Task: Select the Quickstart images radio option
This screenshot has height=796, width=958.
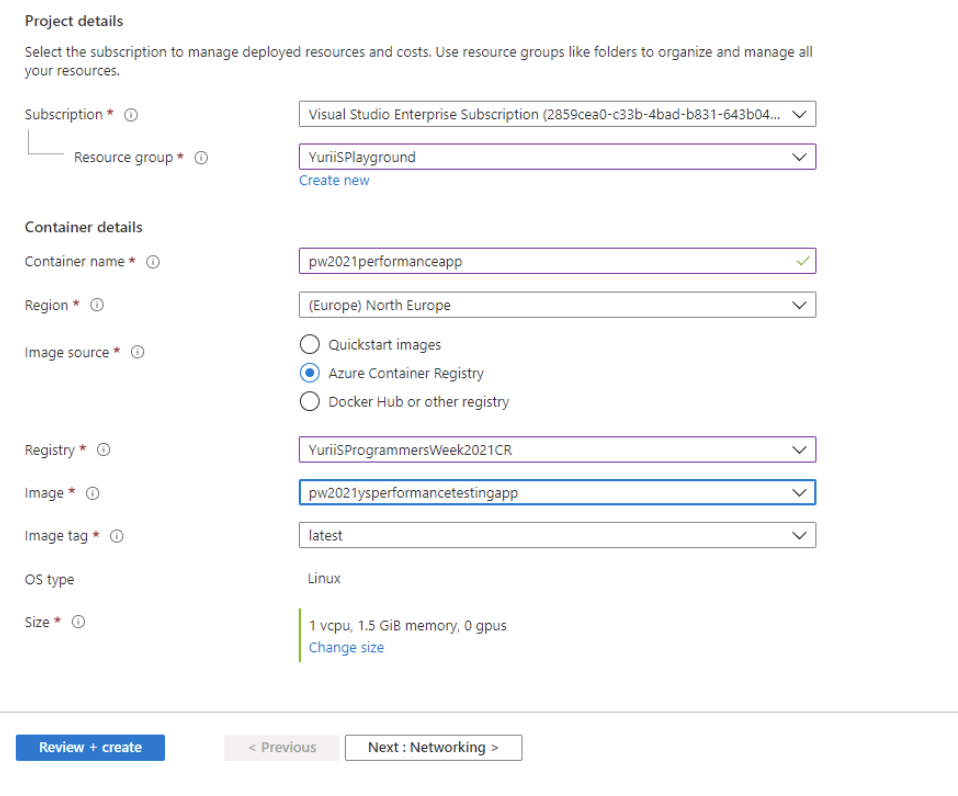Action: click(310, 345)
